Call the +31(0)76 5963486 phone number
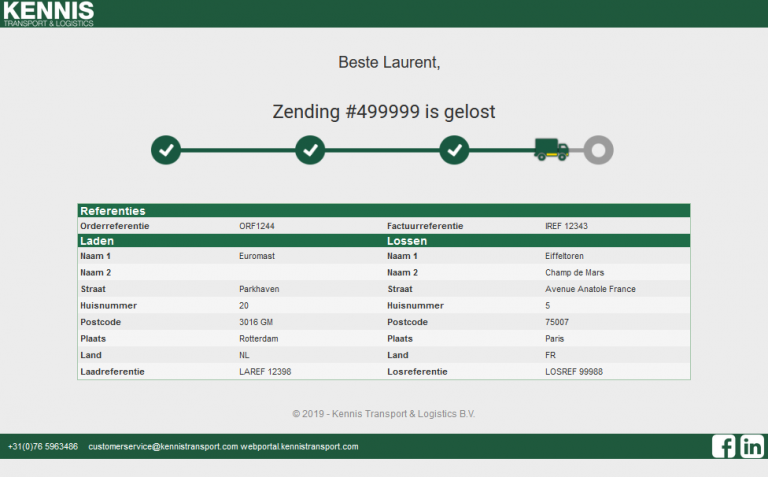768x477 pixels. point(43,447)
